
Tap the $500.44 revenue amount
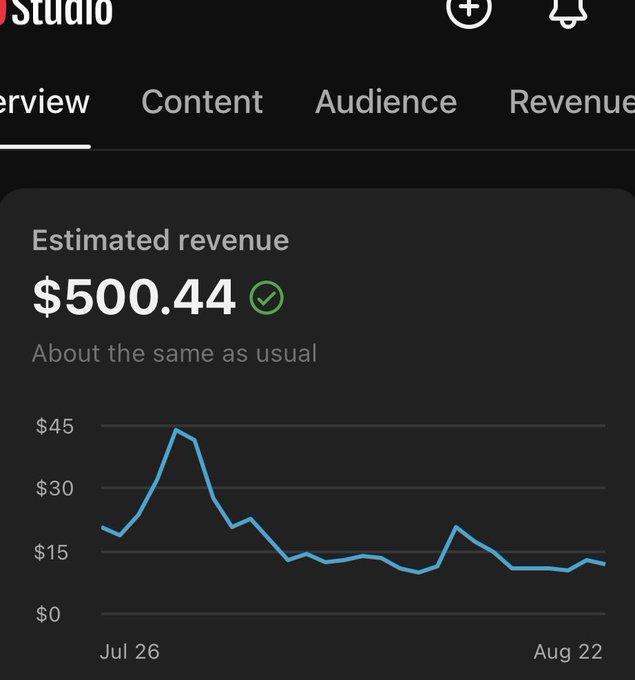[x=134, y=297]
